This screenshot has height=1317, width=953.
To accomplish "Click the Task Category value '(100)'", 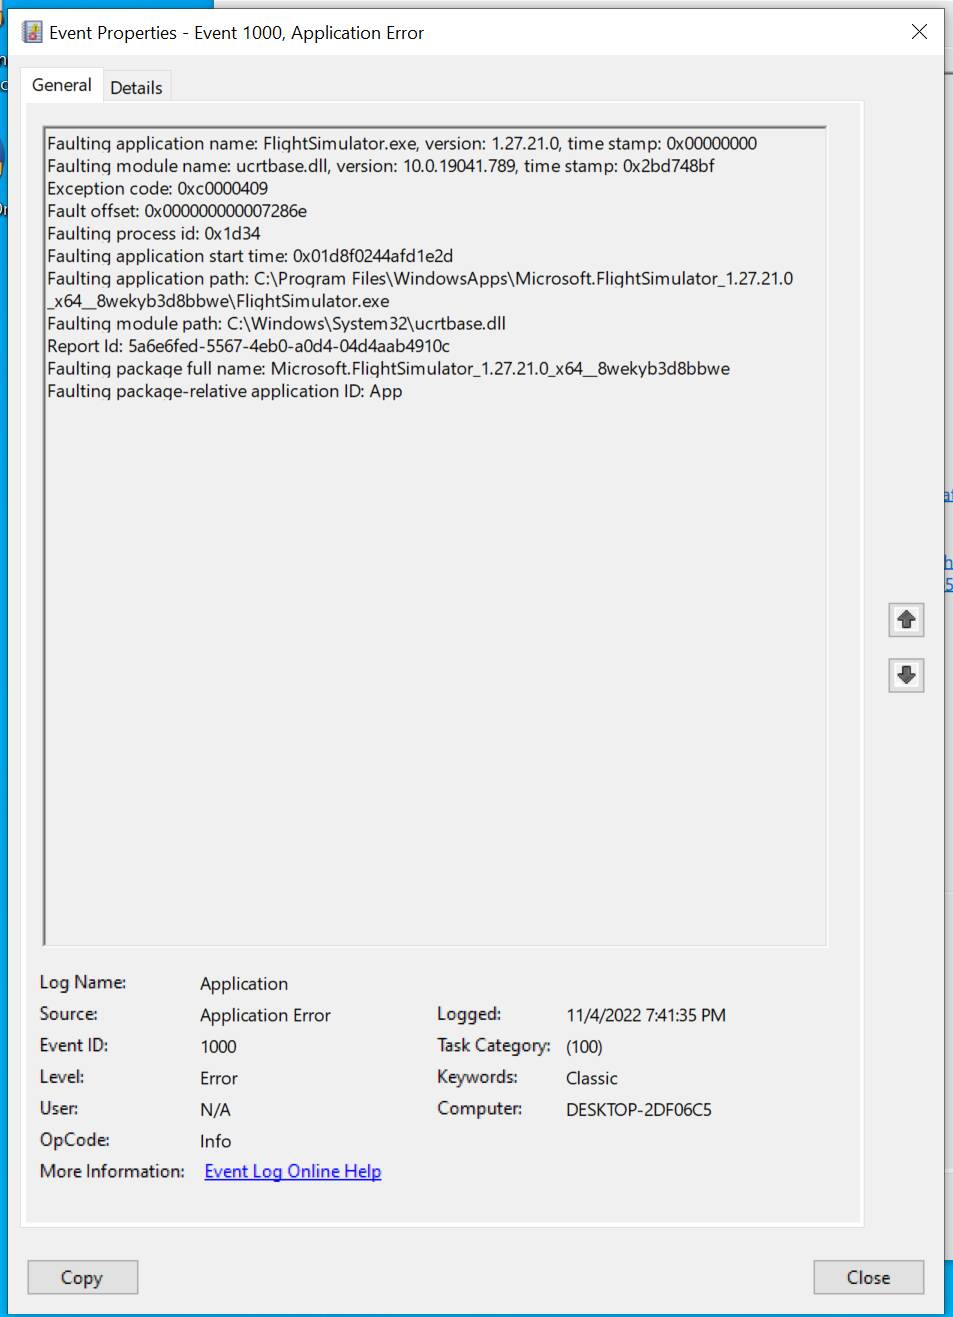I will [x=584, y=1047].
